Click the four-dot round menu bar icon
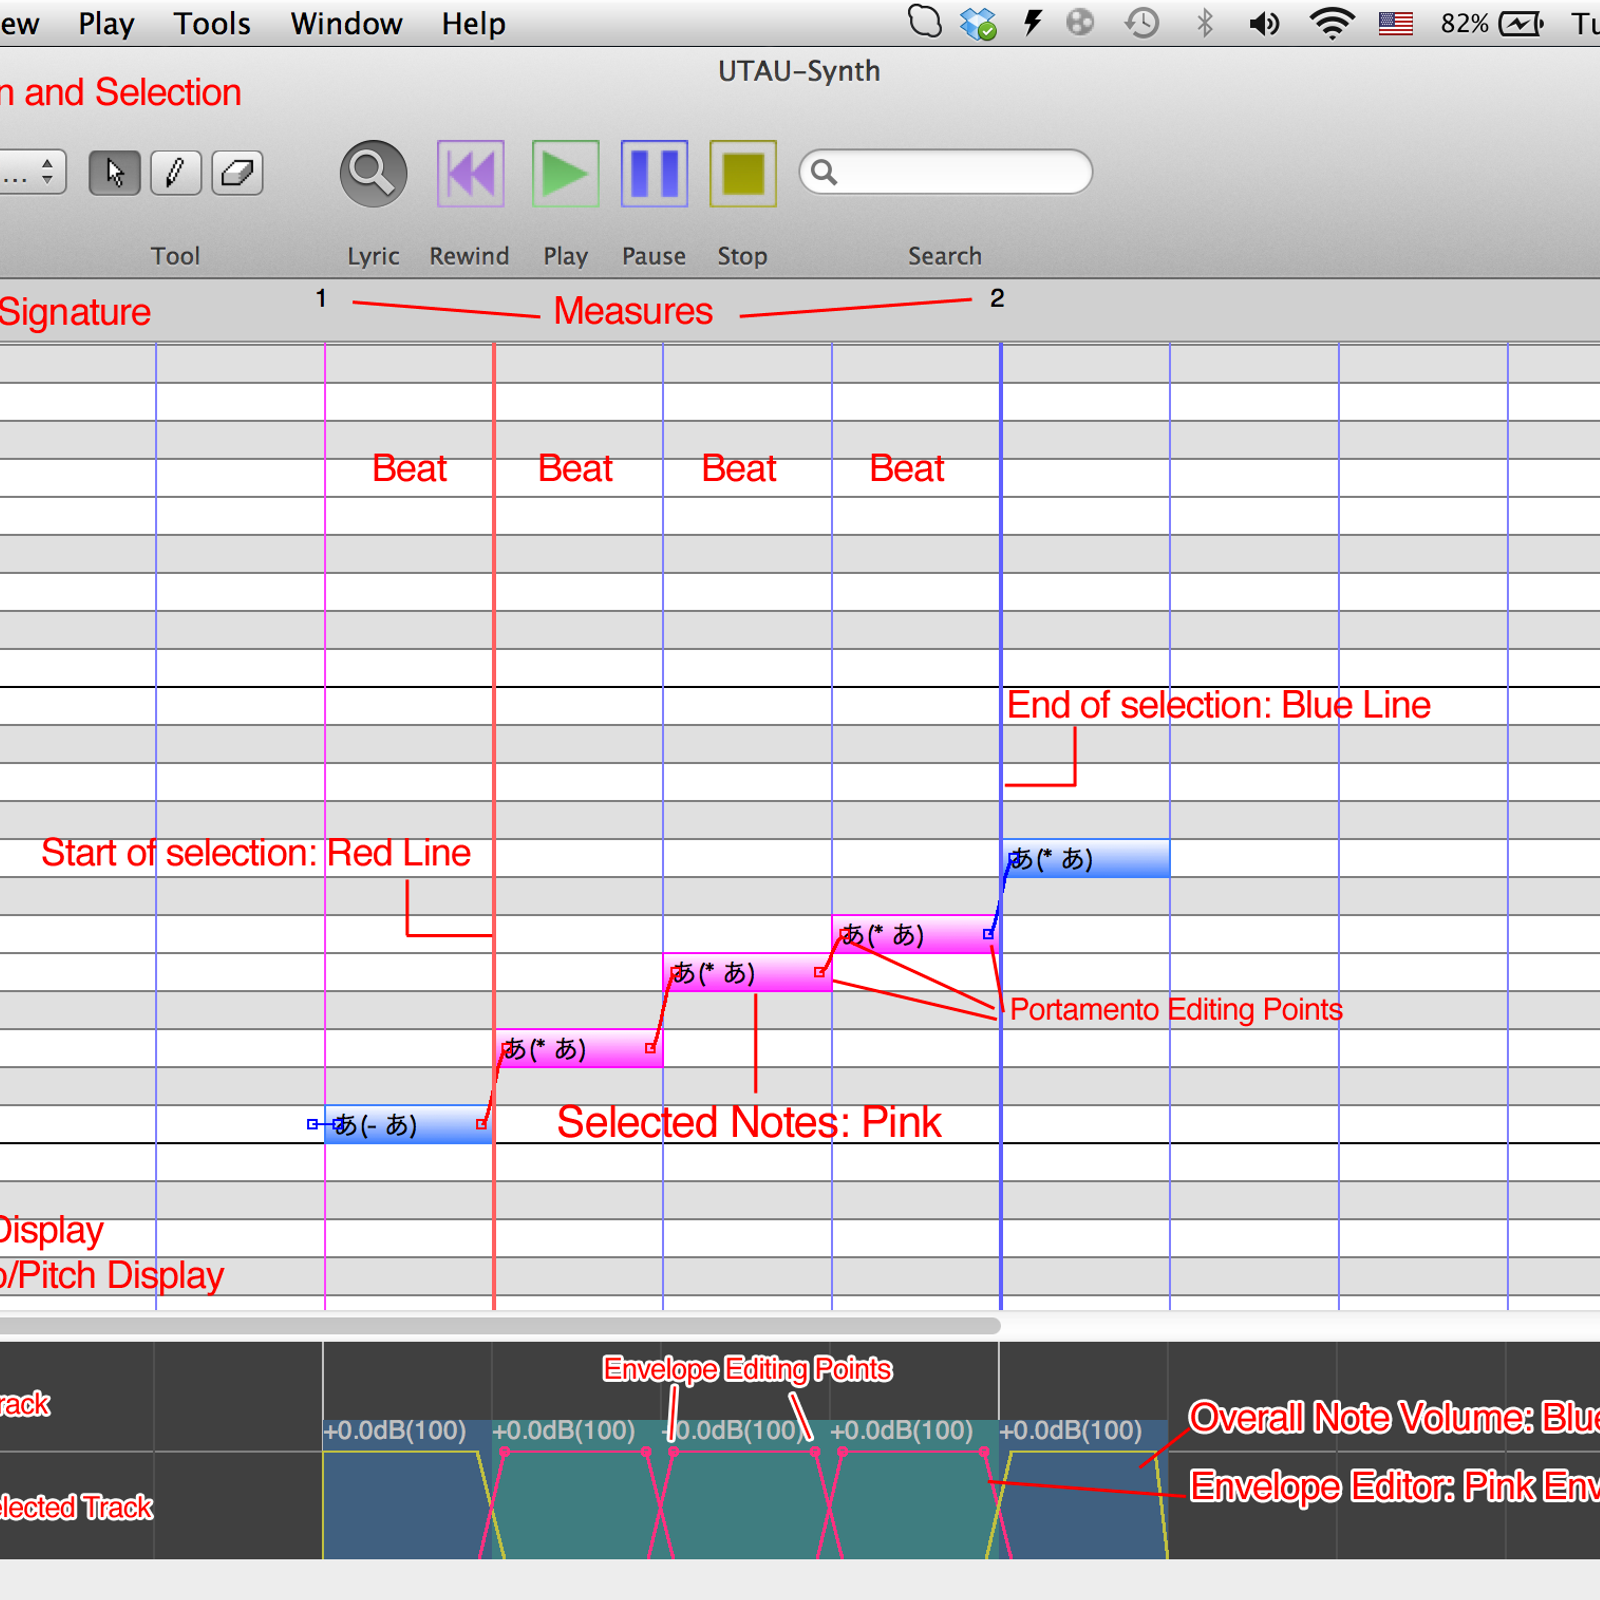This screenshot has height=1600, width=1600. (1080, 22)
